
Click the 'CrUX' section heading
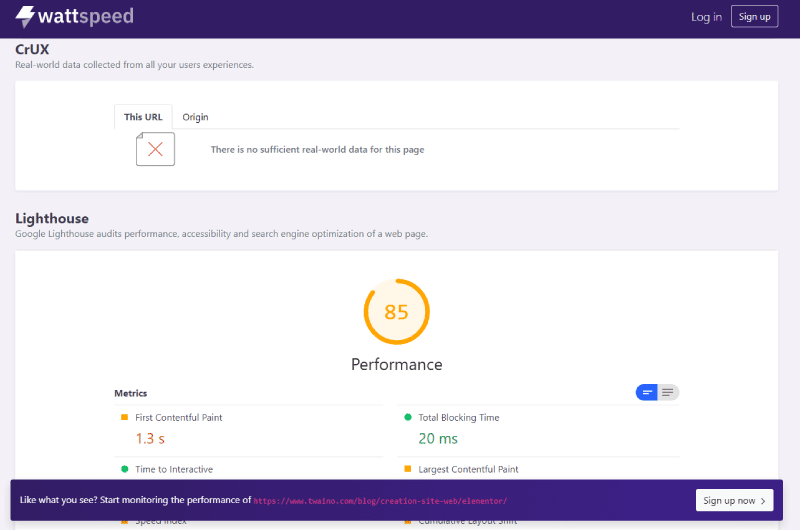(x=32, y=49)
